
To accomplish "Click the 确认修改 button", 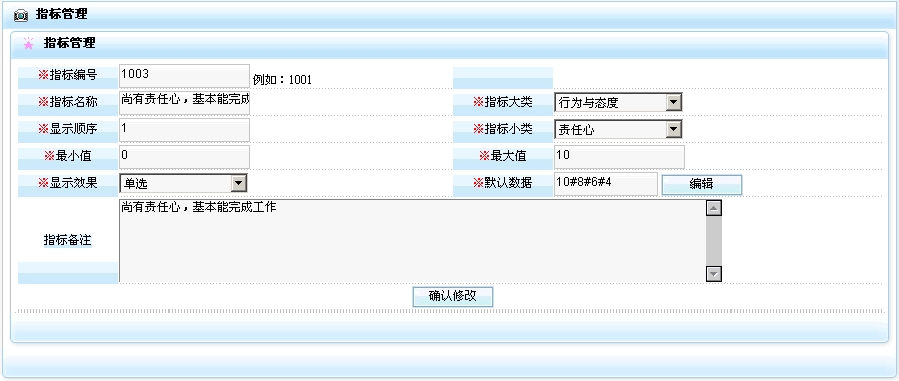I will tap(453, 296).
